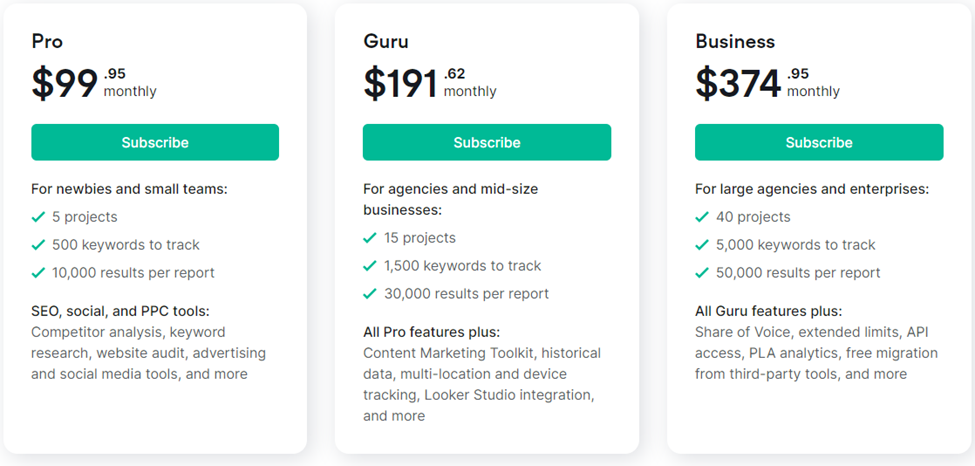Click the checkmark beside '500 keywords to track'
The height and width of the screenshot is (466, 975).
click(39, 245)
